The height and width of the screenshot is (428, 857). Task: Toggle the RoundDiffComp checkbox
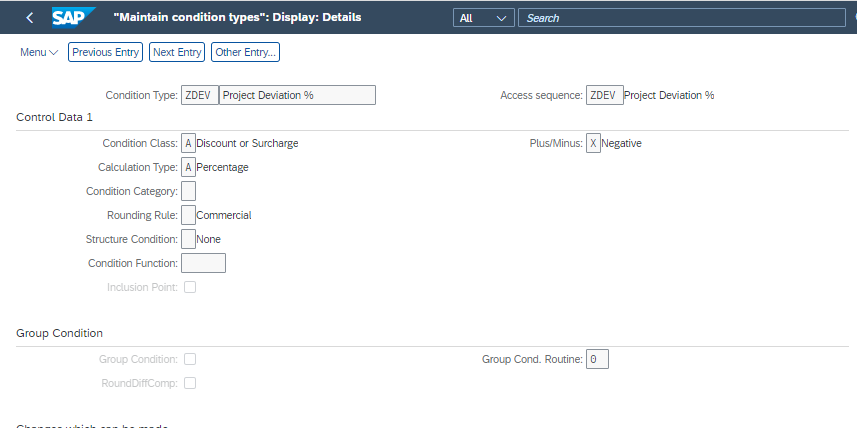tap(190, 383)
